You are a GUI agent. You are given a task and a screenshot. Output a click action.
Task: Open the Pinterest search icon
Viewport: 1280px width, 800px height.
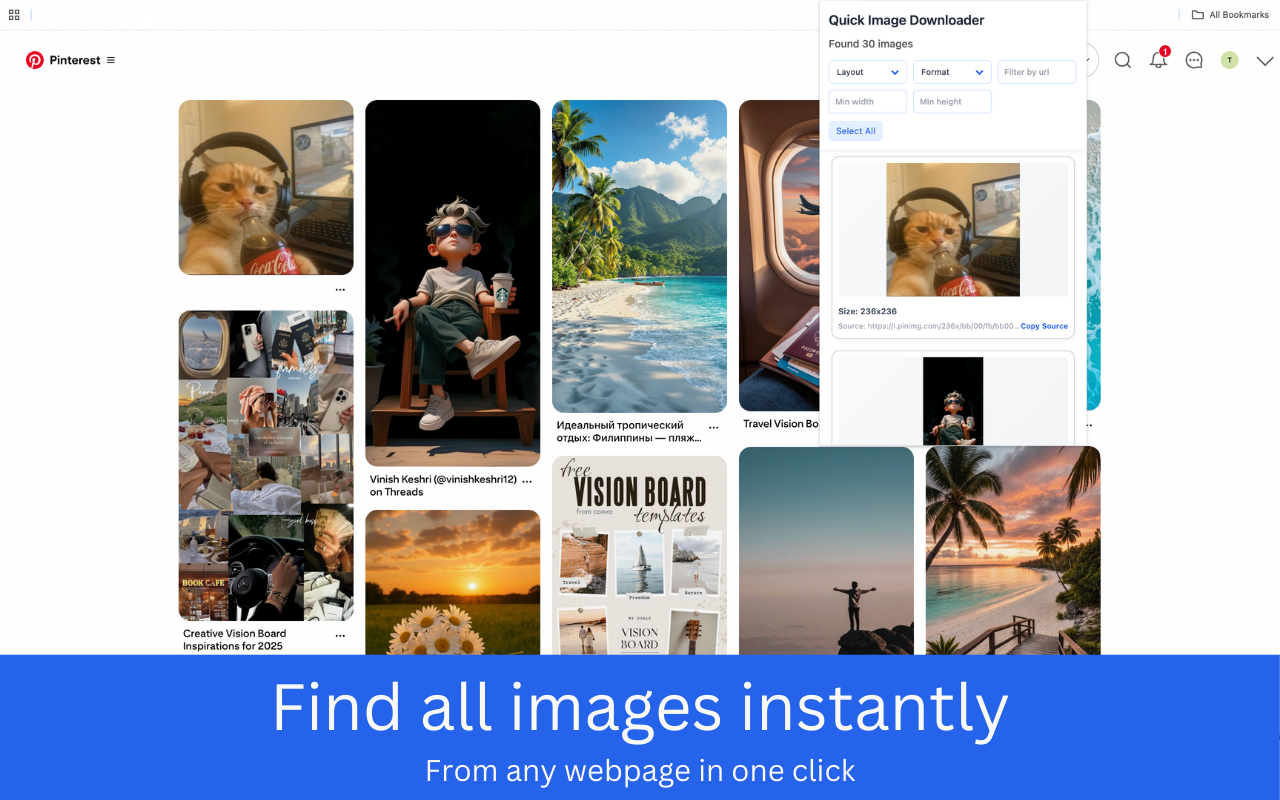coord(1123,60)
